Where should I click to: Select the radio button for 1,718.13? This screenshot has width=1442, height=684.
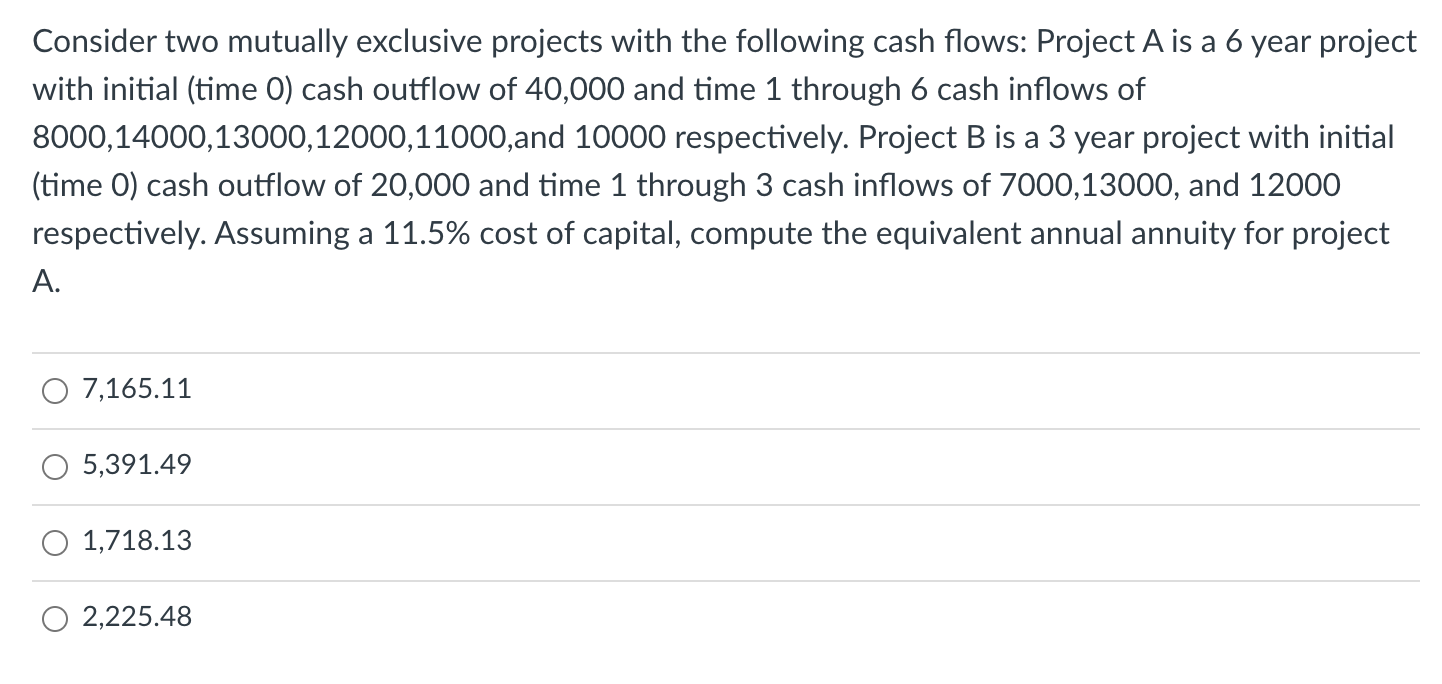[55, 542]
